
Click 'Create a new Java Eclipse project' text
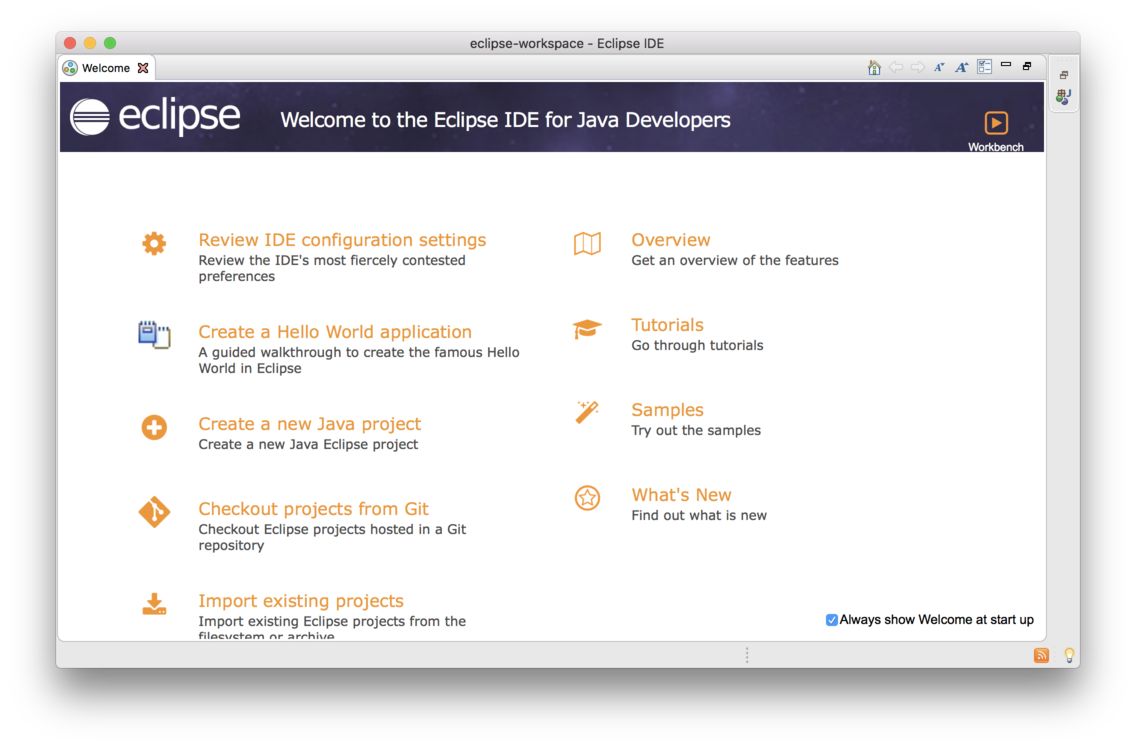pyautogui.click(x=308, y=444)
